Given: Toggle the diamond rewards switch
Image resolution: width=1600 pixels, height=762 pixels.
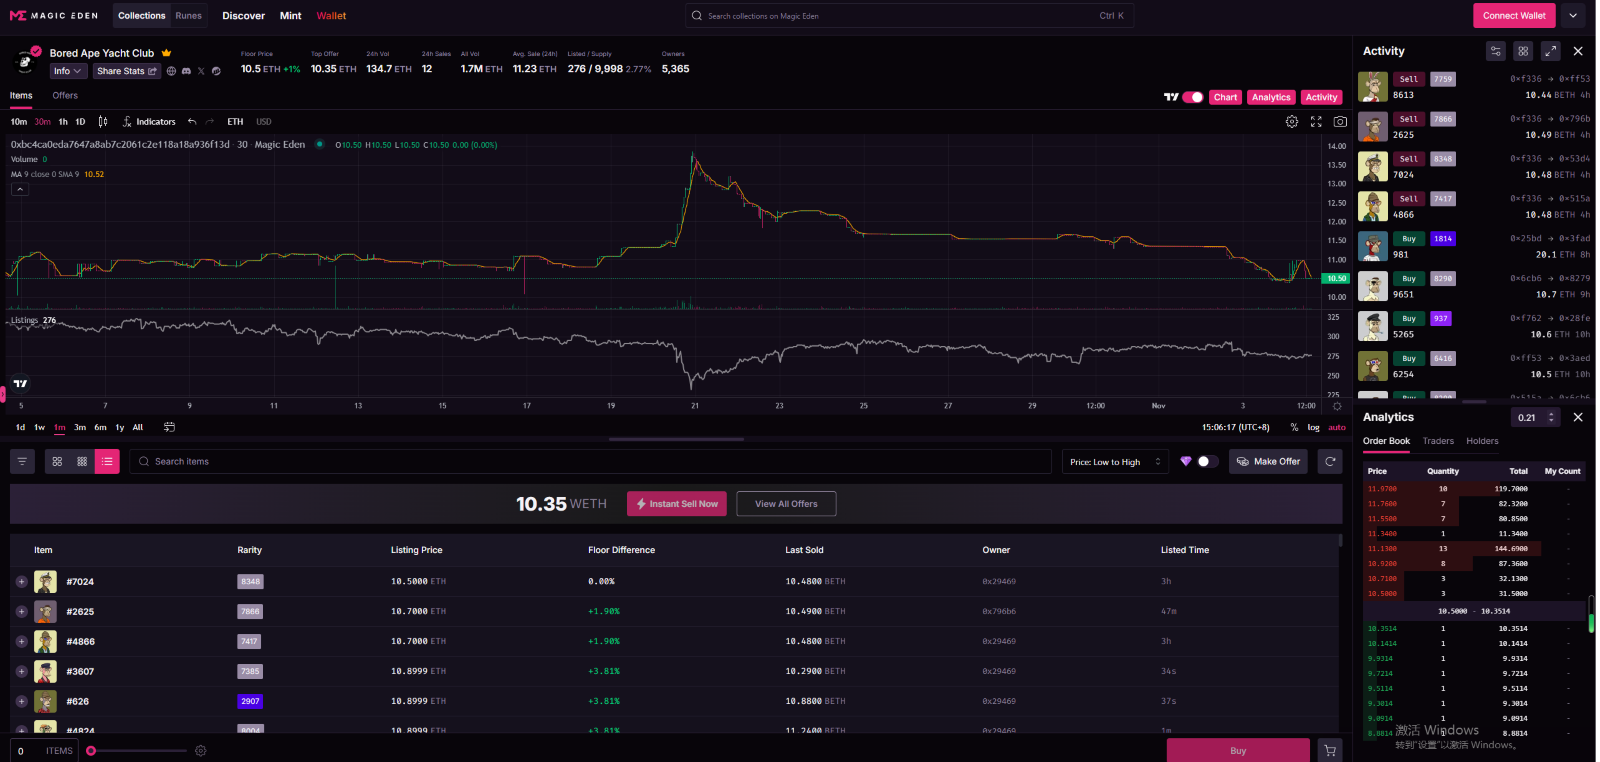Looking at the screenshot, I should pos(1208,461).
